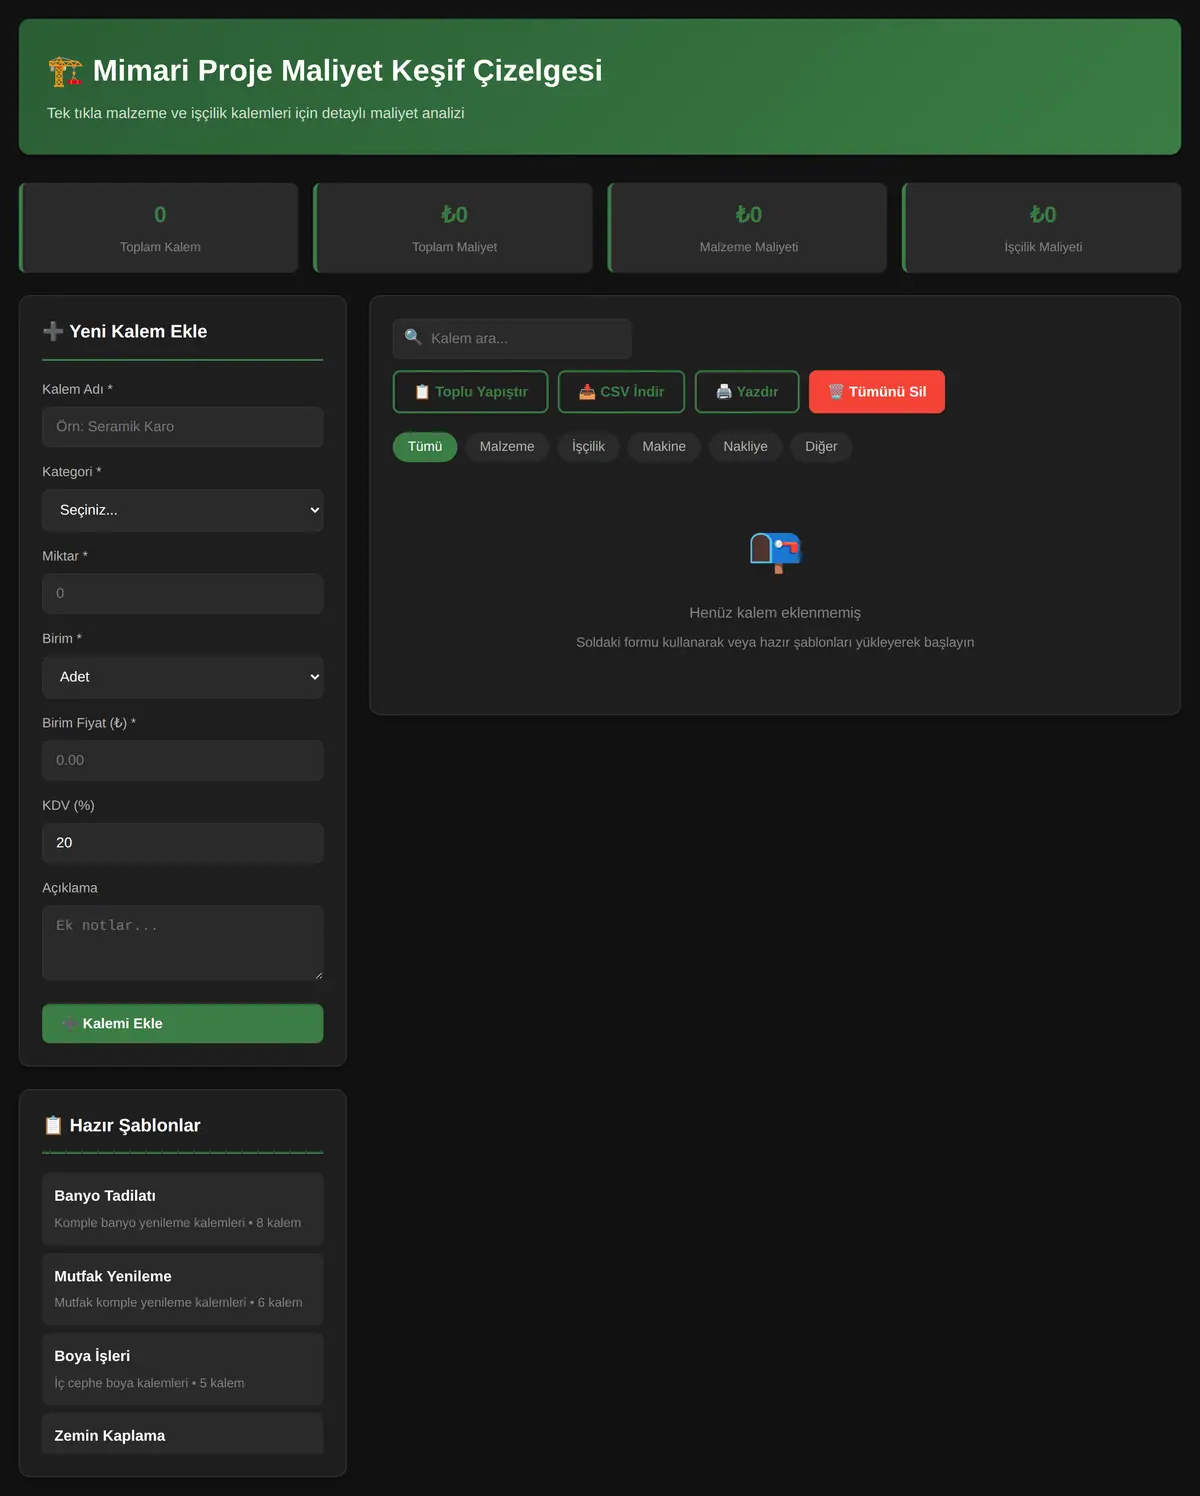Open the Kategori dropdown
Image resolution: width=1200 pixels, height=1496 pixels.
183,510
